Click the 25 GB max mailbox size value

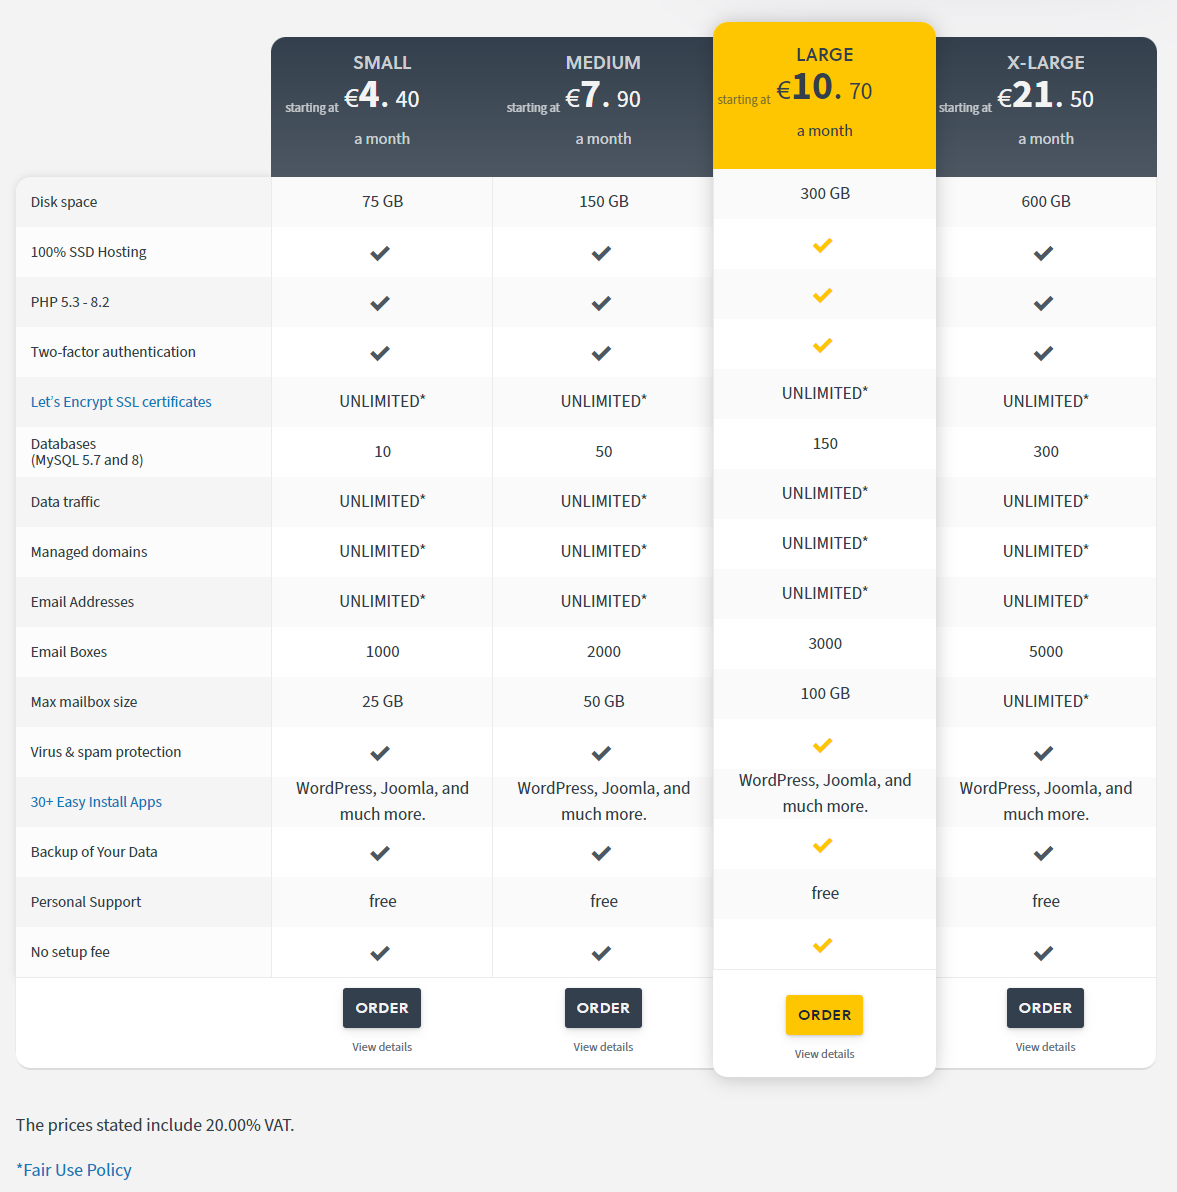tap(382, 702)
